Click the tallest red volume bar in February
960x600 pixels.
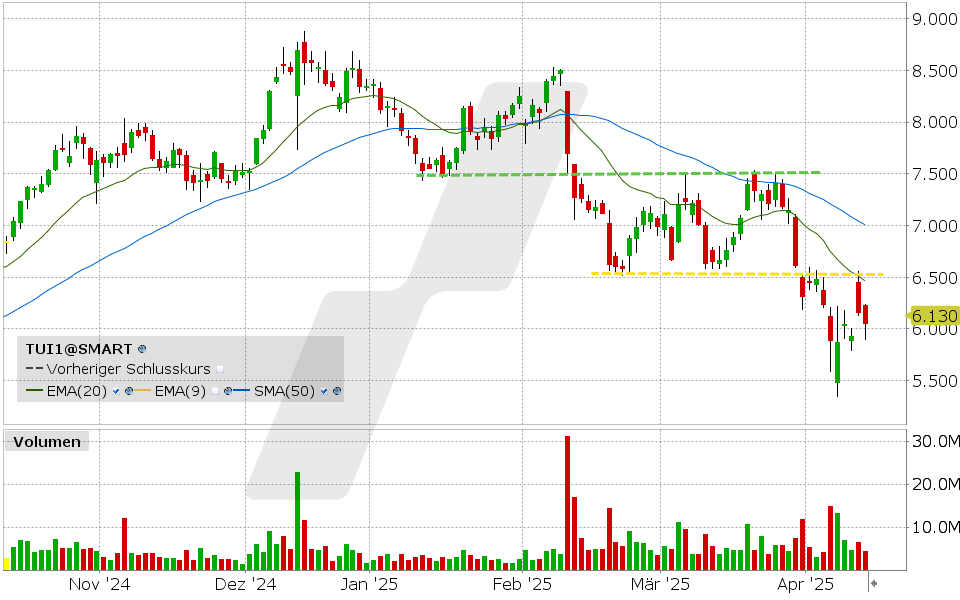pos(568,503)
